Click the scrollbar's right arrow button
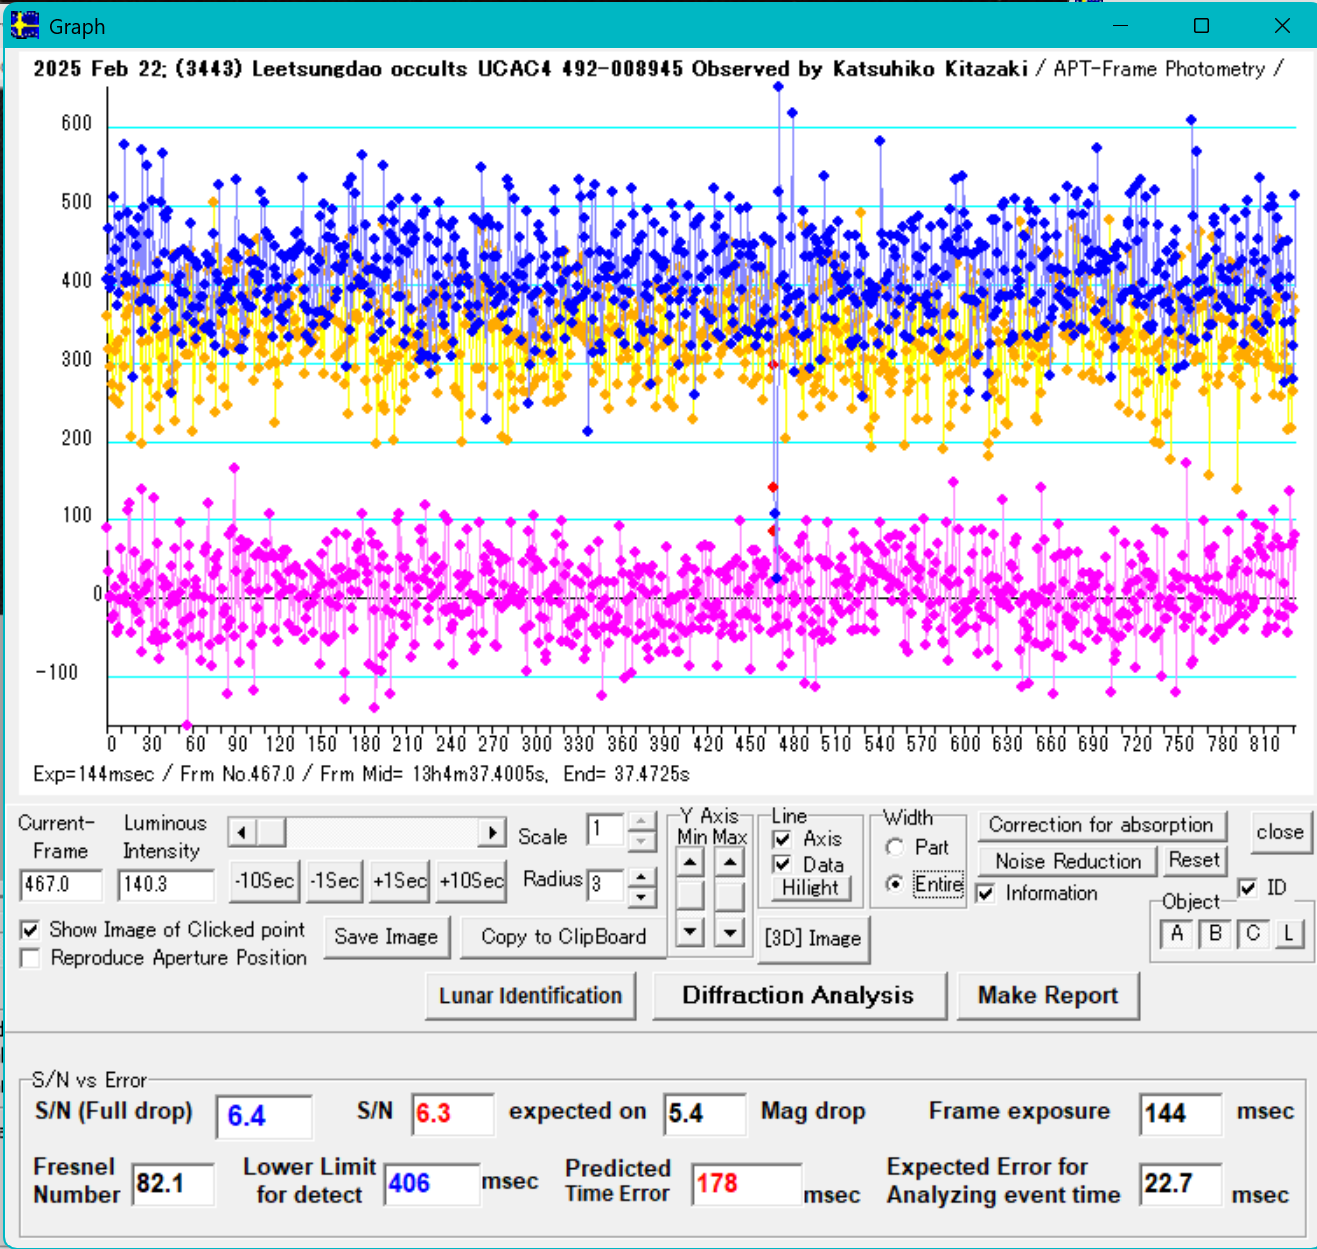The image size is (1317, 1249). (x=492, y=832)
